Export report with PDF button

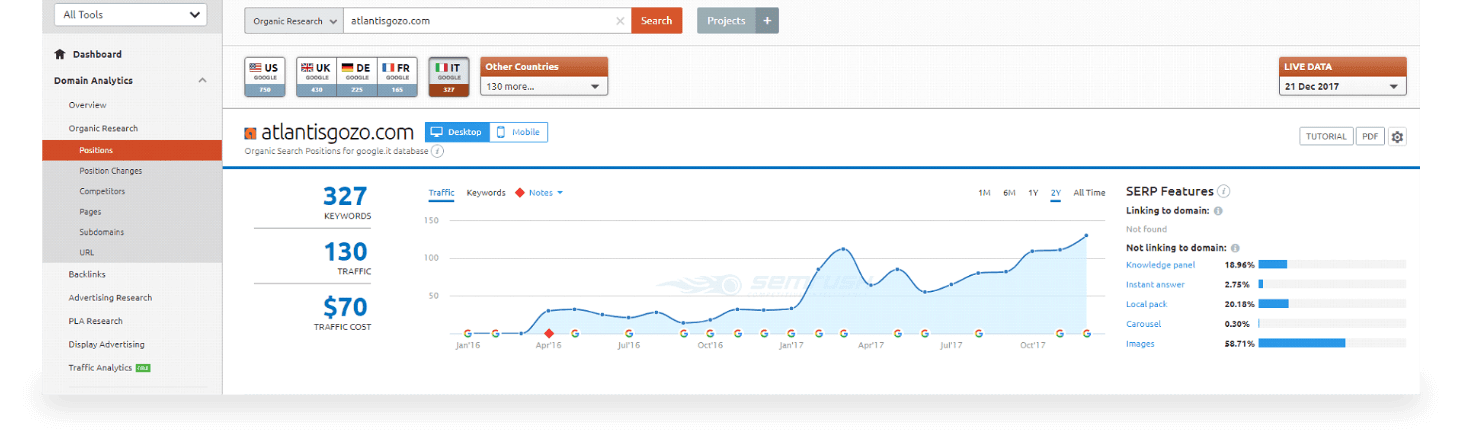pyautogui.click(x=1370, y=136)
